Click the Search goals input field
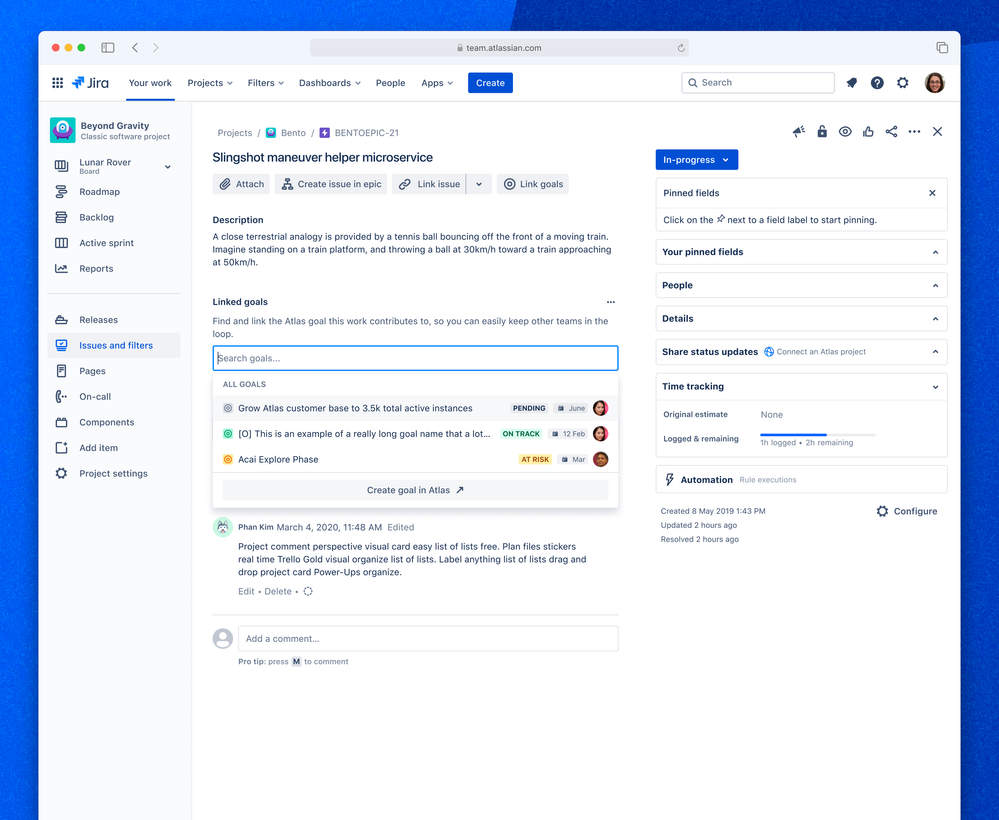 tap(414, 357)
